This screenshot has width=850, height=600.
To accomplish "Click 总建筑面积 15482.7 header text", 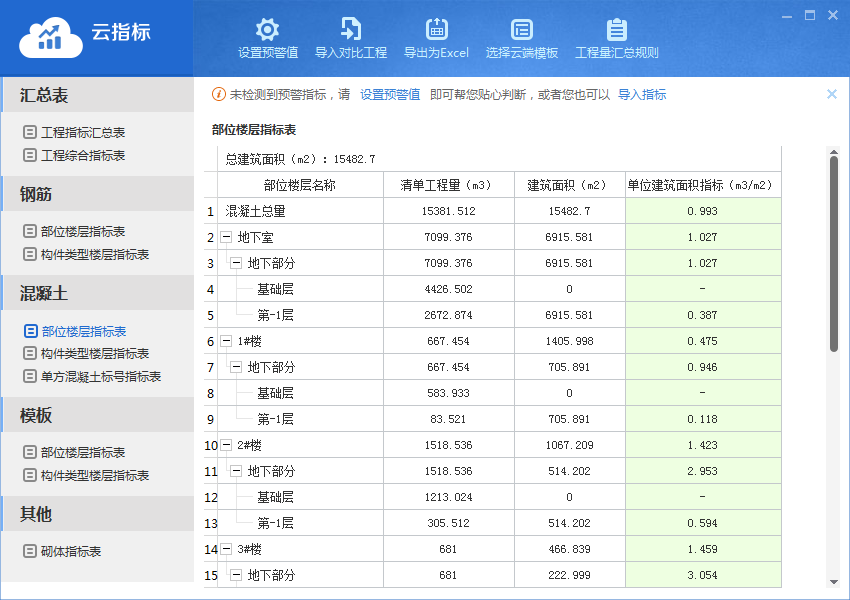I will point(300,159).
